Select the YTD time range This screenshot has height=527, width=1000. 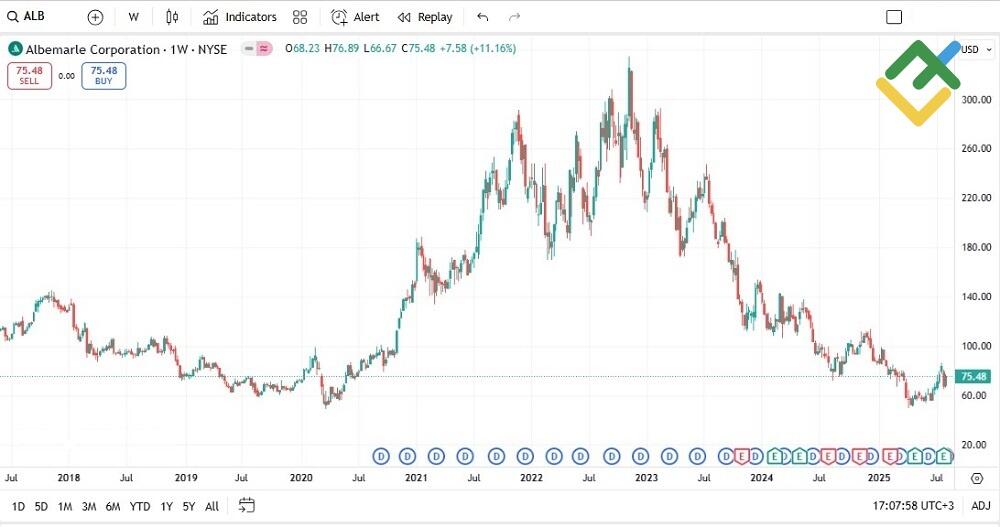coord(140,507)
